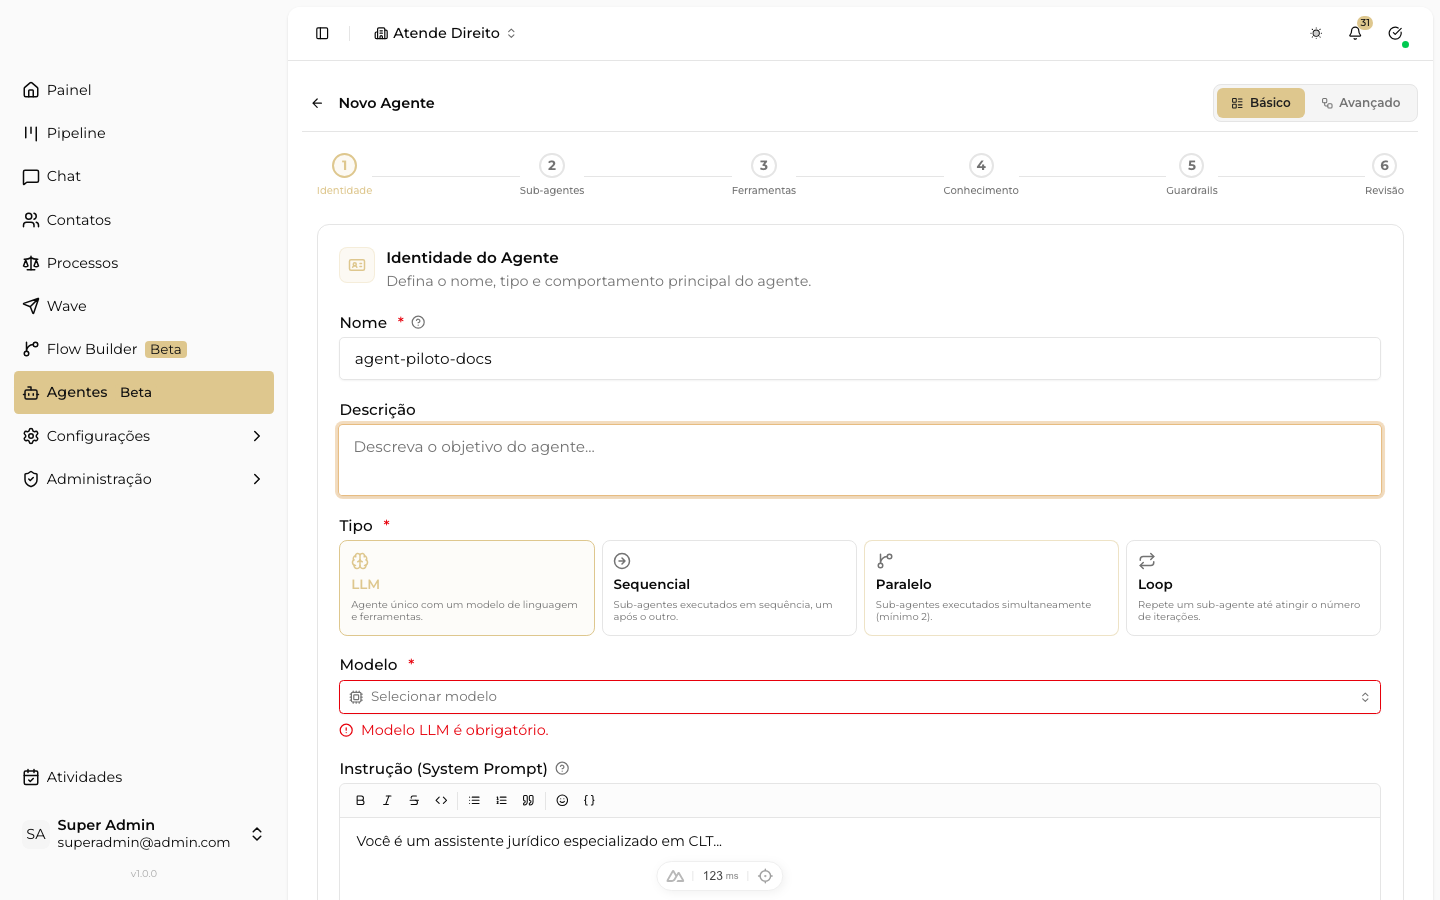Open Pipeline from the sidebar
The height and width of the screenshot is (900, 1440).
pos(144,133)
